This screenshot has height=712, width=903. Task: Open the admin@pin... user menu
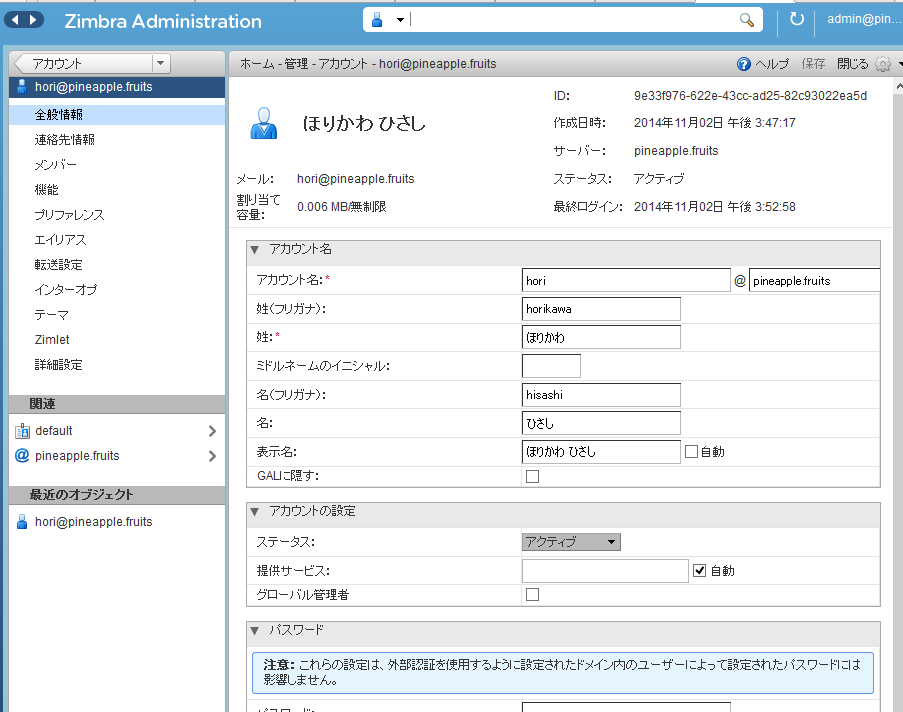(x=864, y=19)
